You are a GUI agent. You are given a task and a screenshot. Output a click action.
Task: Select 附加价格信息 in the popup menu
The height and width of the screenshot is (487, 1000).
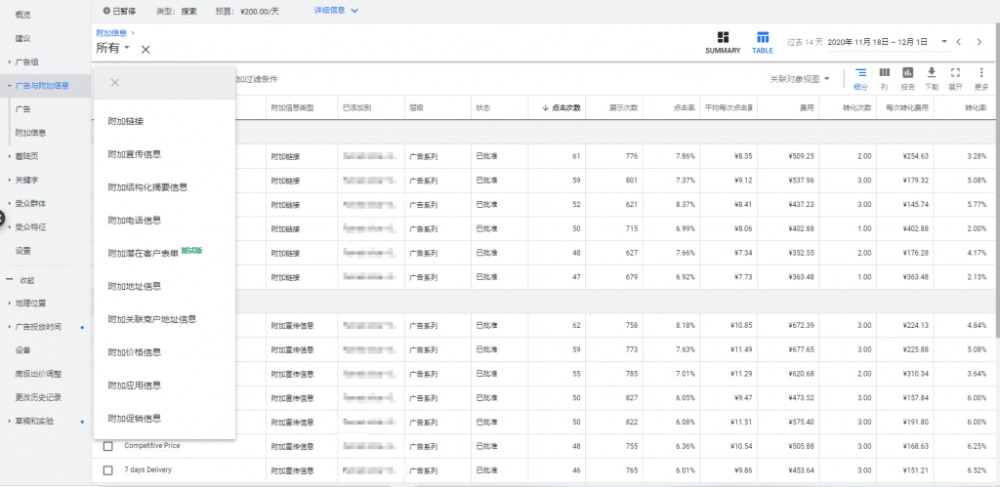click(x=134, y=352)
